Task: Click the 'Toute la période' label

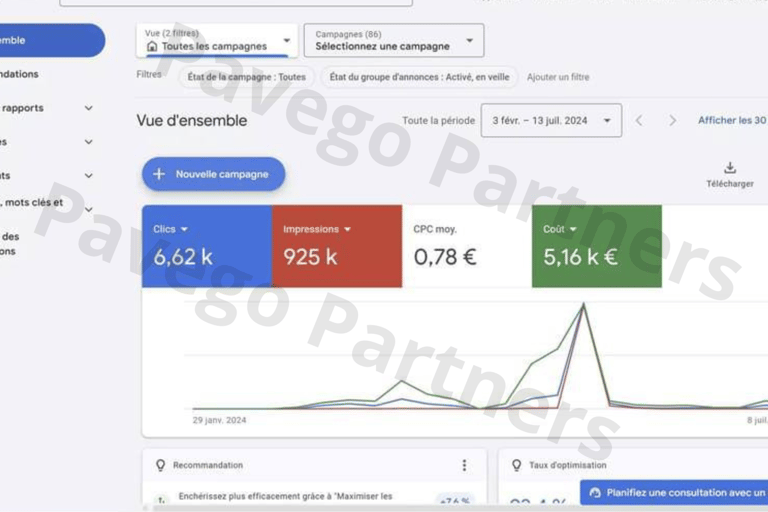Action: click(x=438, y=121)
